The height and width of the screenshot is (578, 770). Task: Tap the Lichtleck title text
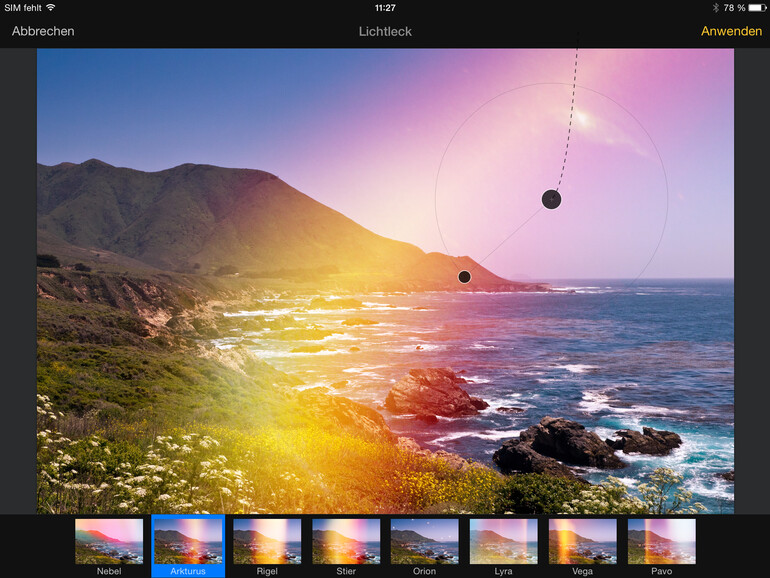point(385,31)
